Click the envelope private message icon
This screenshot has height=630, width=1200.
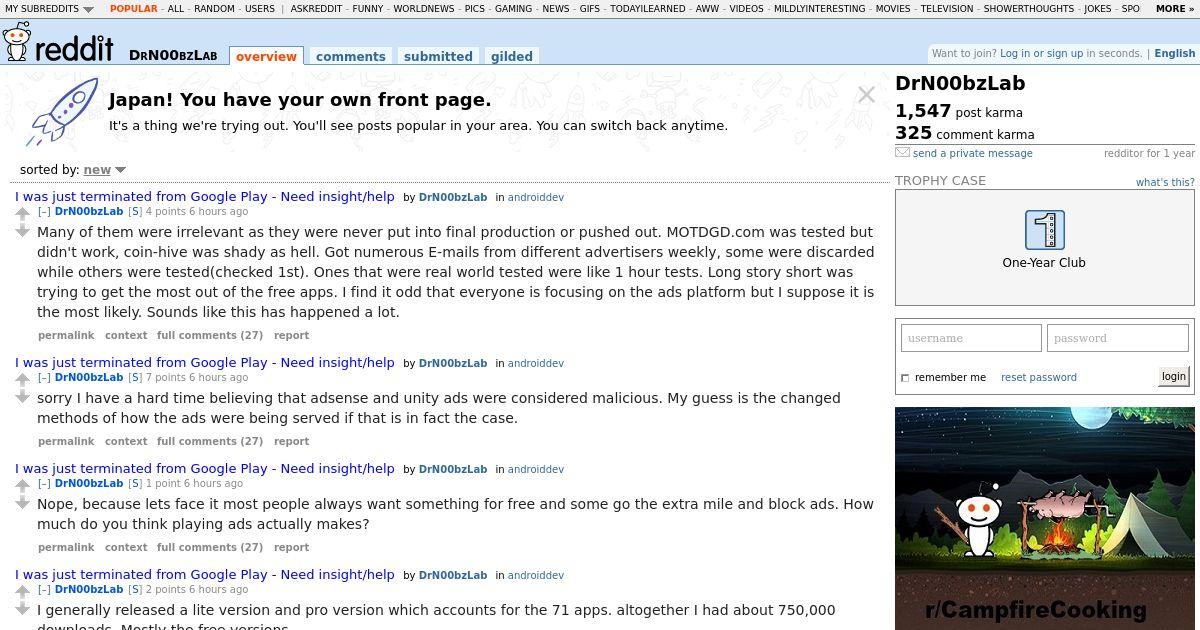[x=902, y=153]
